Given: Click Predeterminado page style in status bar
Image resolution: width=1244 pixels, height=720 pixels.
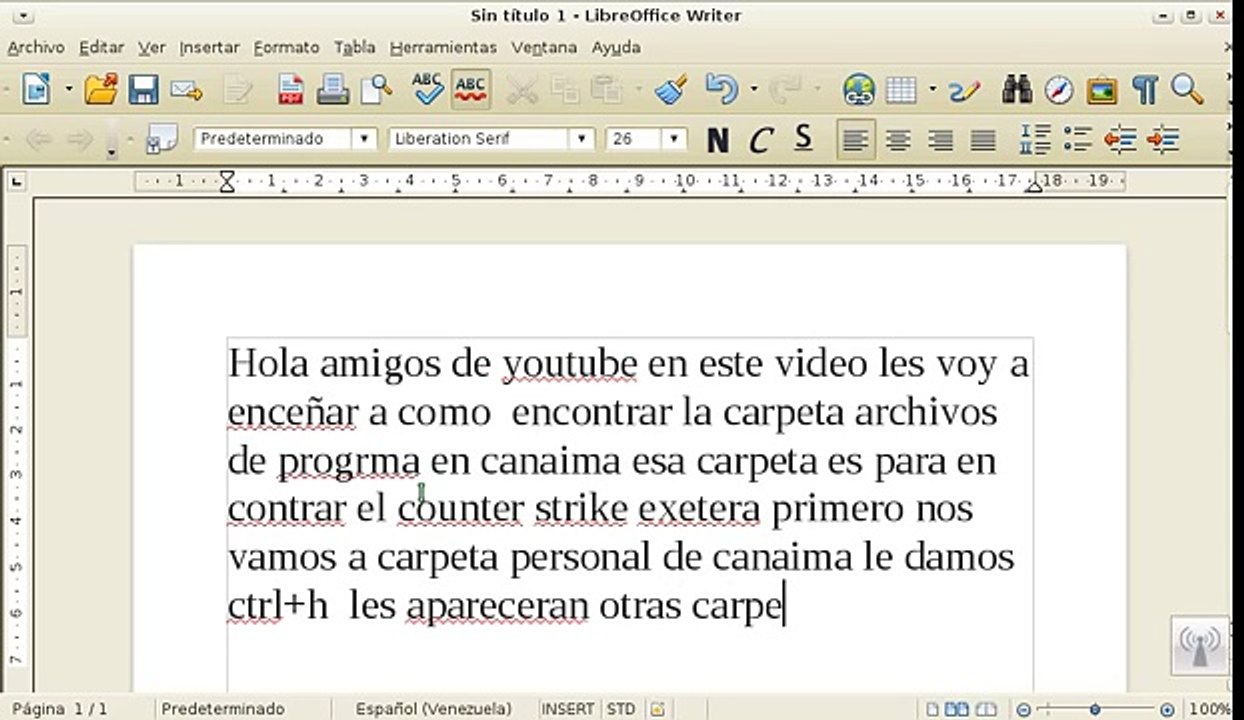Looking at the screenshot, I should 223,709.
